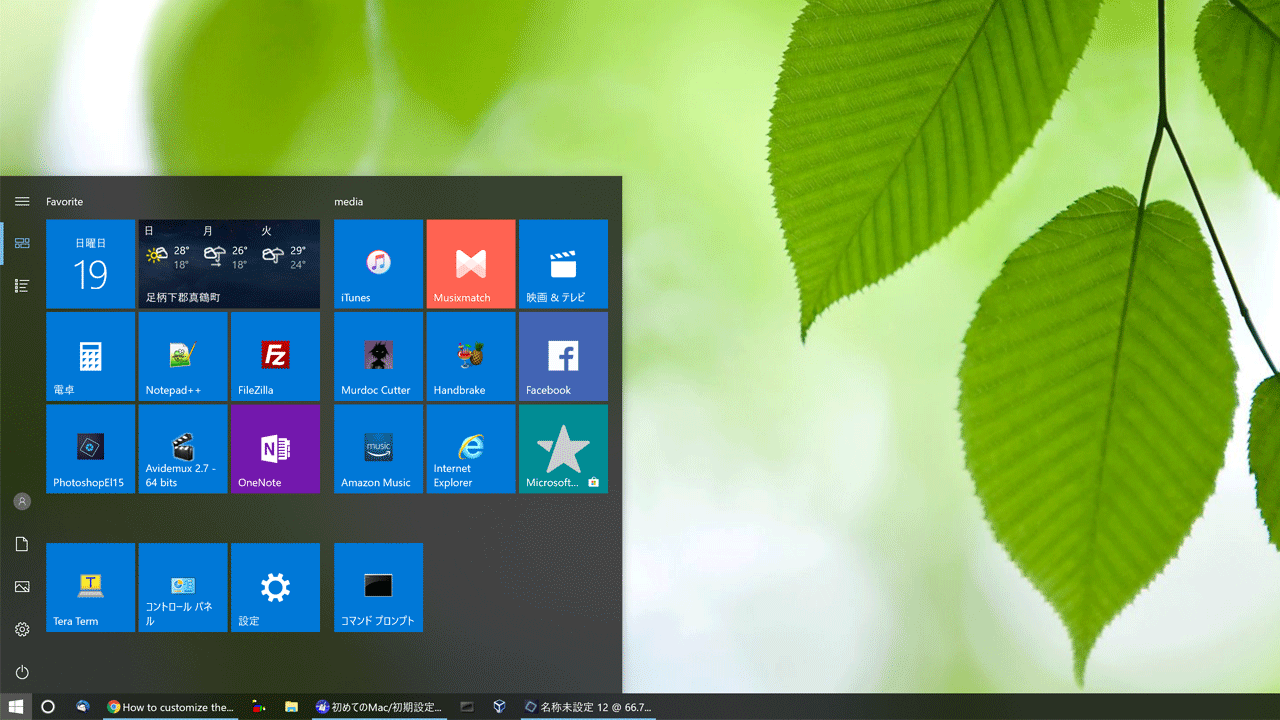Switch to the 名称未設定 12 taskbar window
Viewport: 1280px width, 720px height.
[x=588, y=707]
